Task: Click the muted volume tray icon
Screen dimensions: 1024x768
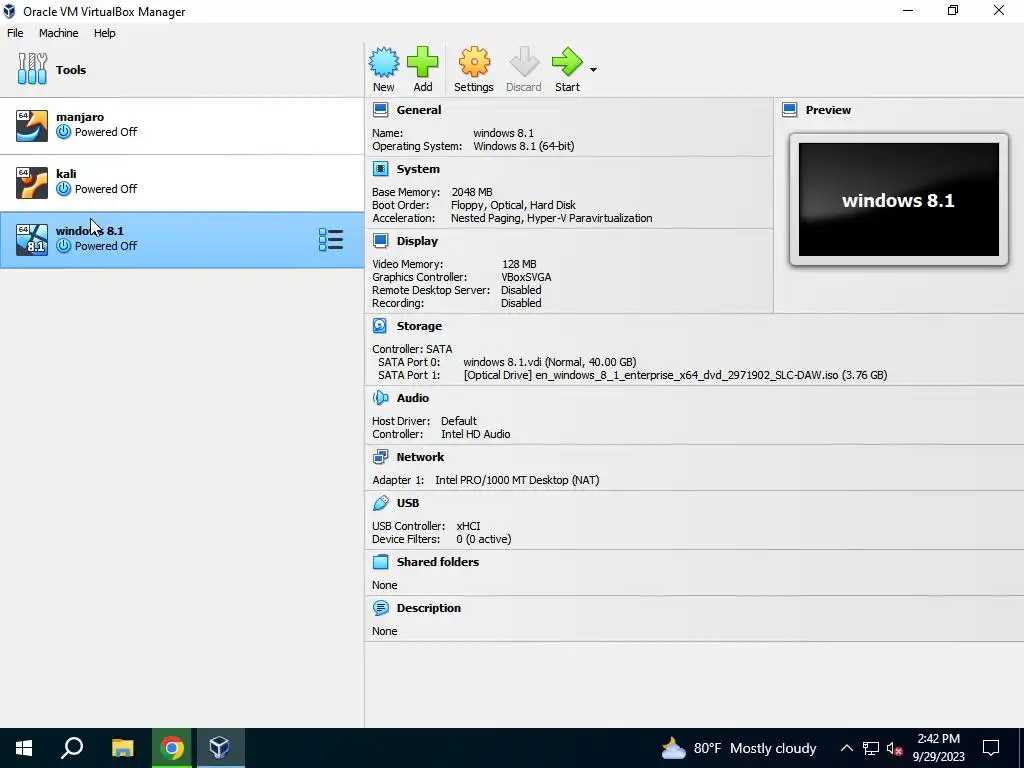Action: tap(894, 748)
